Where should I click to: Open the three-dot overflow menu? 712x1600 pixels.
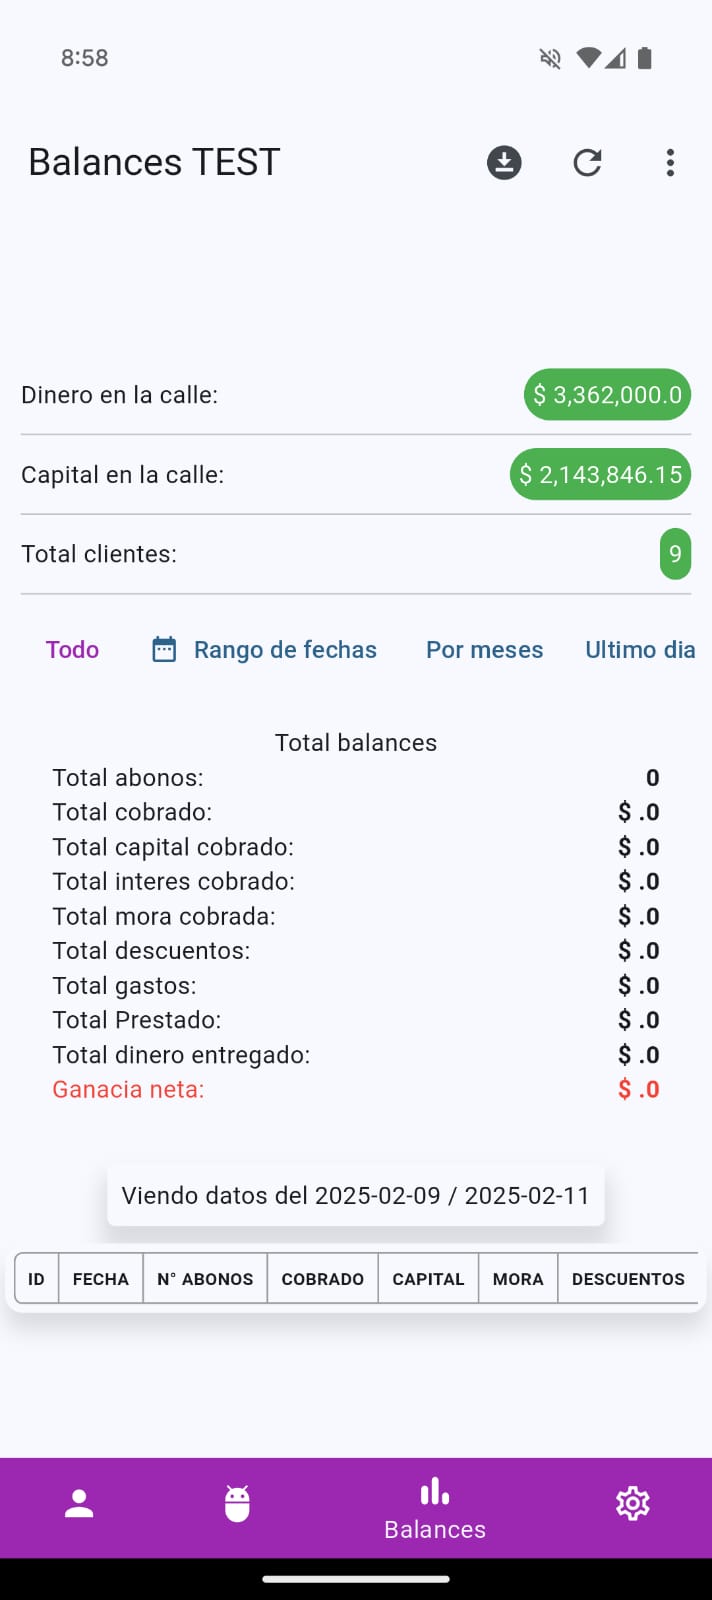(x=670, y=162)
